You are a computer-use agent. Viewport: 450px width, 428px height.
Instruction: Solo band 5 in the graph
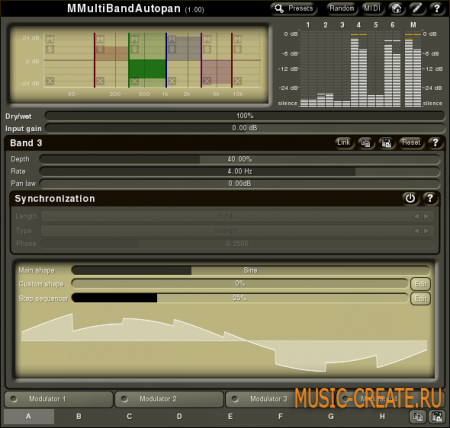[207, 49]
